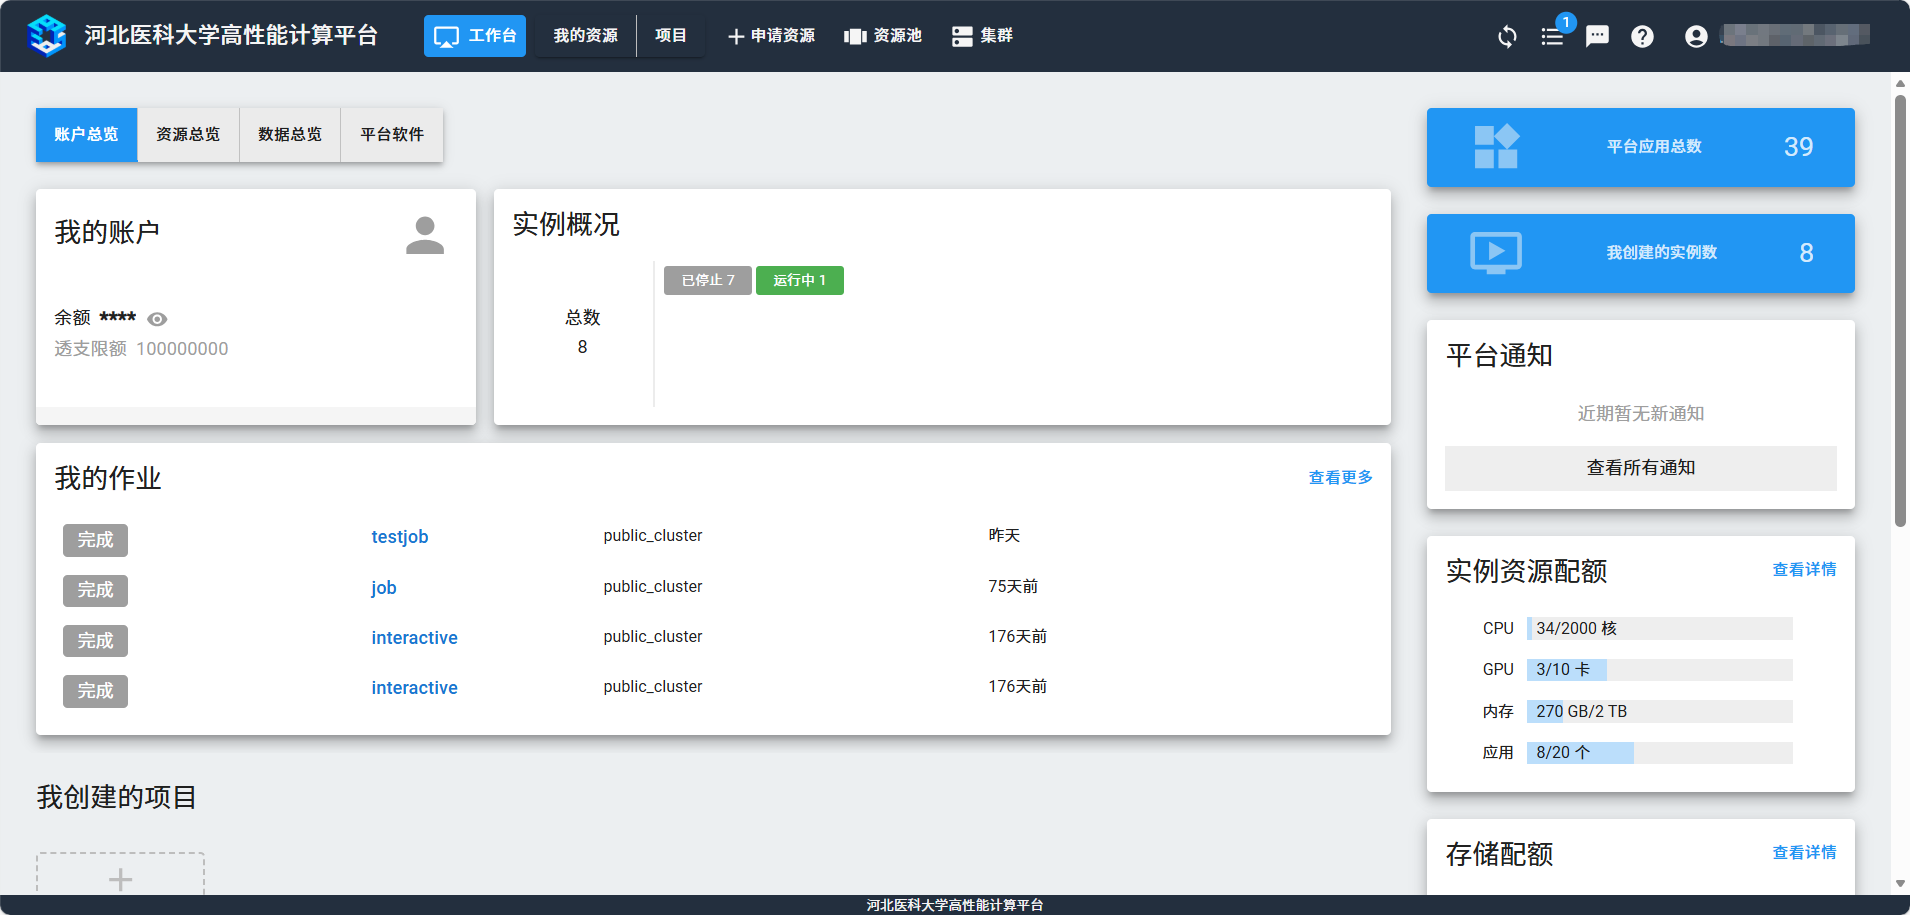Show hidden balance with eye icon
The image size is (1910, 915).
[x=157, y=319]
